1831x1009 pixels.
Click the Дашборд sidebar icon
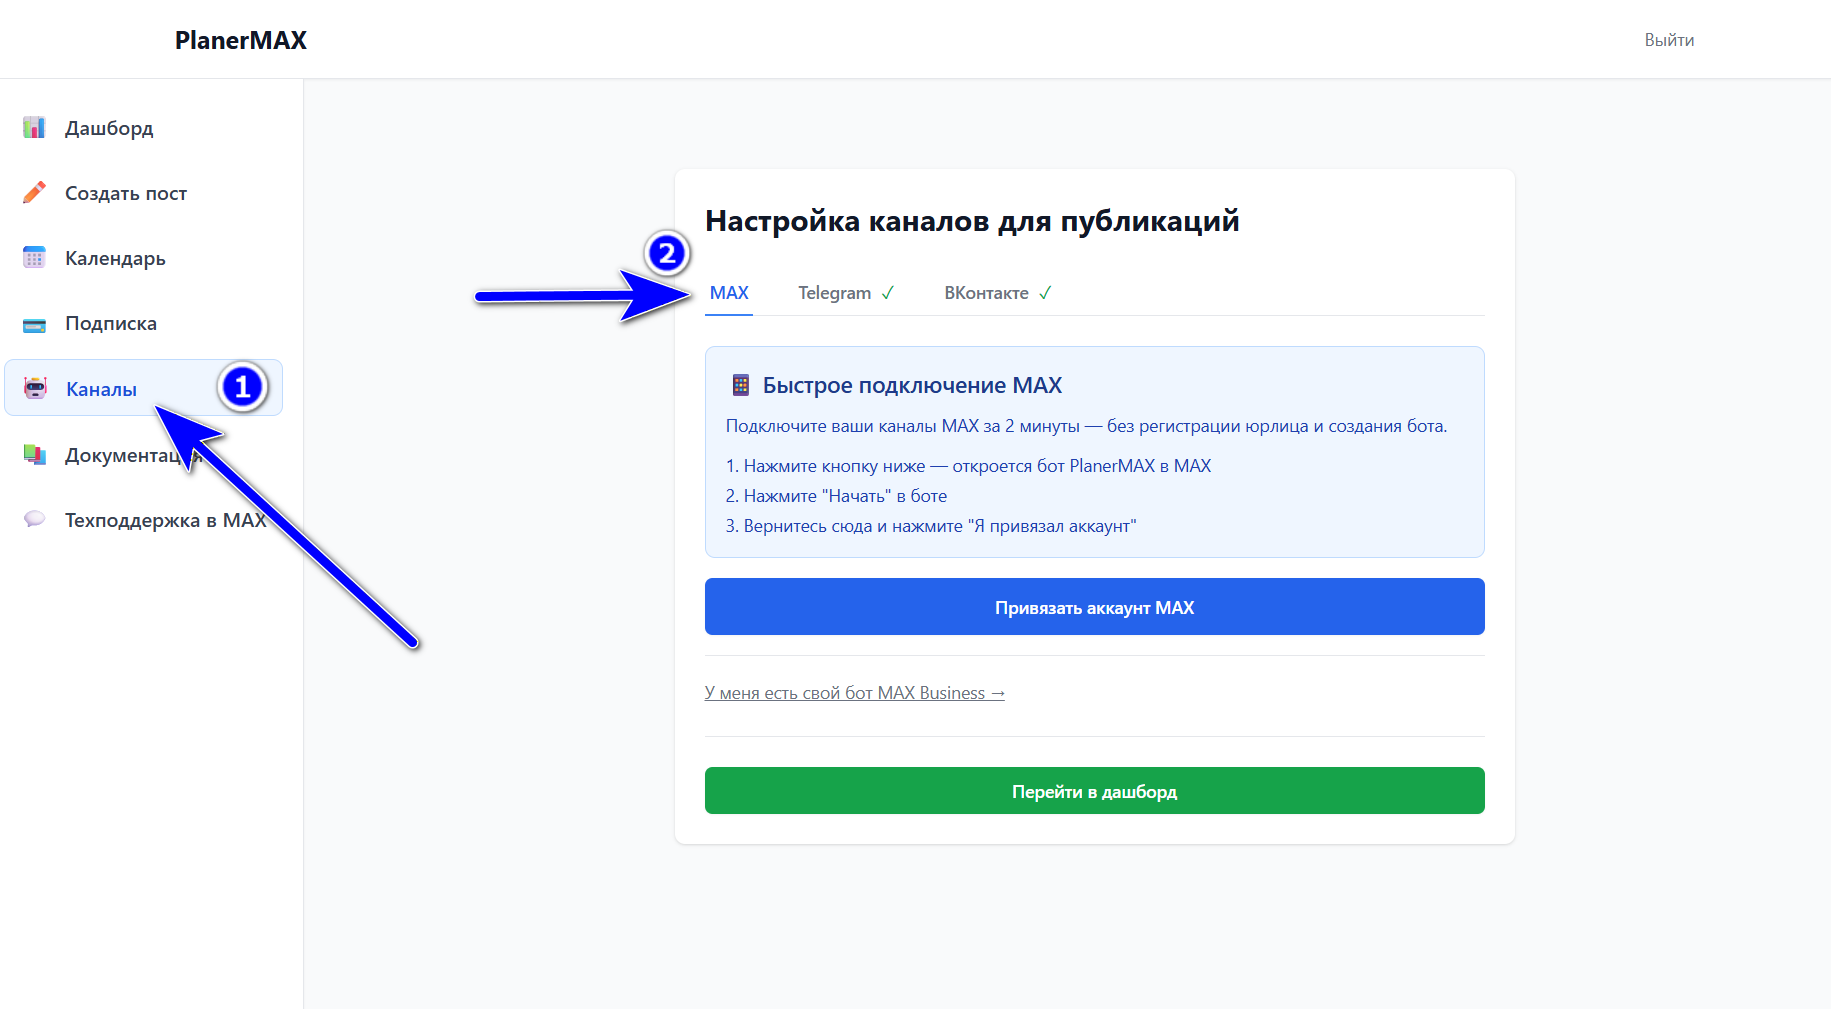point(34,127)
